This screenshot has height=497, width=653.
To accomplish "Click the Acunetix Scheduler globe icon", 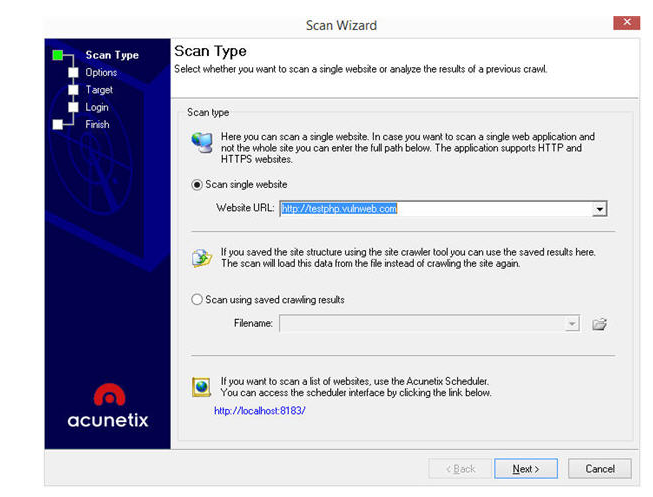I will pos(202,387).
